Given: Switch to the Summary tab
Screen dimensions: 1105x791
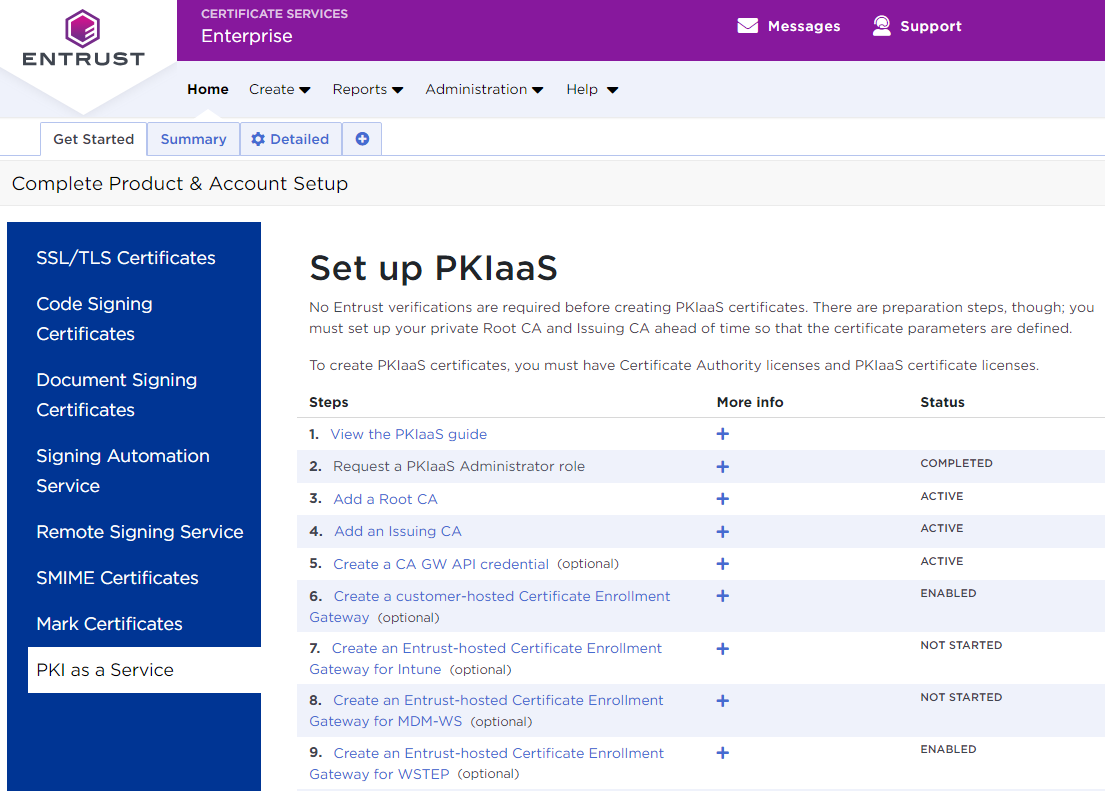Looking at the screenshot, I should pyautogui.click(x=193, y=139).
